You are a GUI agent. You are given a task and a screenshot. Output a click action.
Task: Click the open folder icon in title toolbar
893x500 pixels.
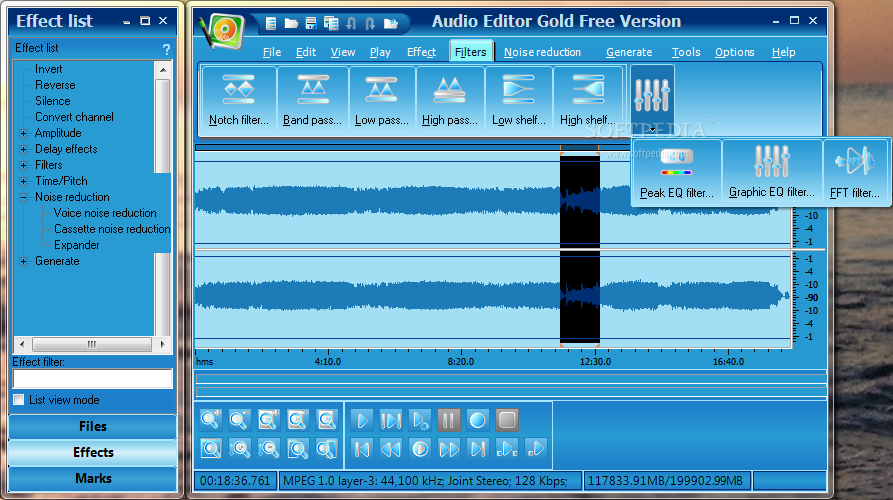(x=291, y=23)
